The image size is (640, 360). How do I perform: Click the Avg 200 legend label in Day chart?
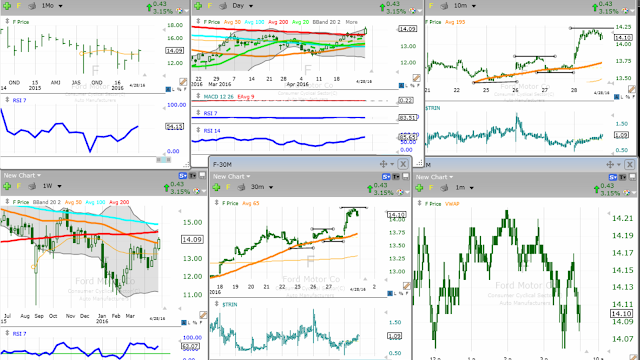[x=278, y=22]
